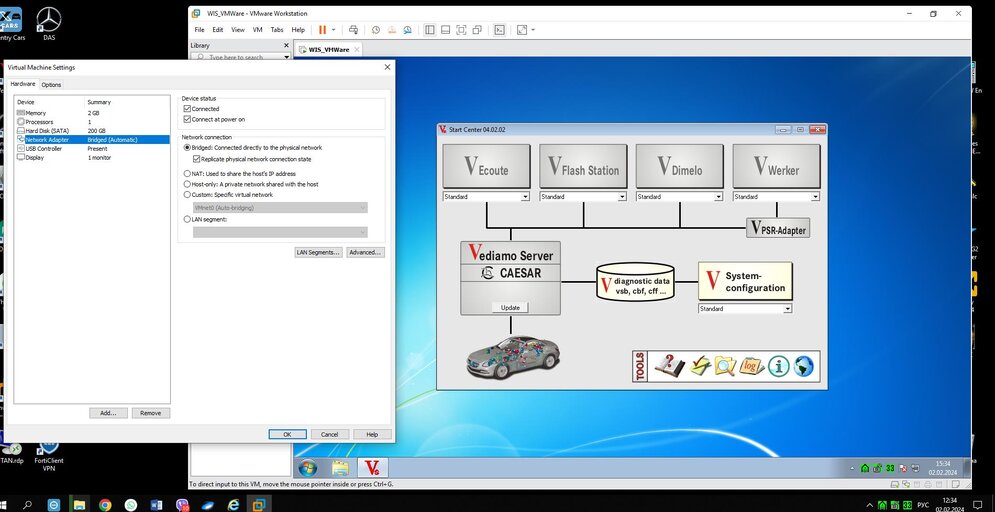Open the Edit menu in VMware

click(218, 30)
